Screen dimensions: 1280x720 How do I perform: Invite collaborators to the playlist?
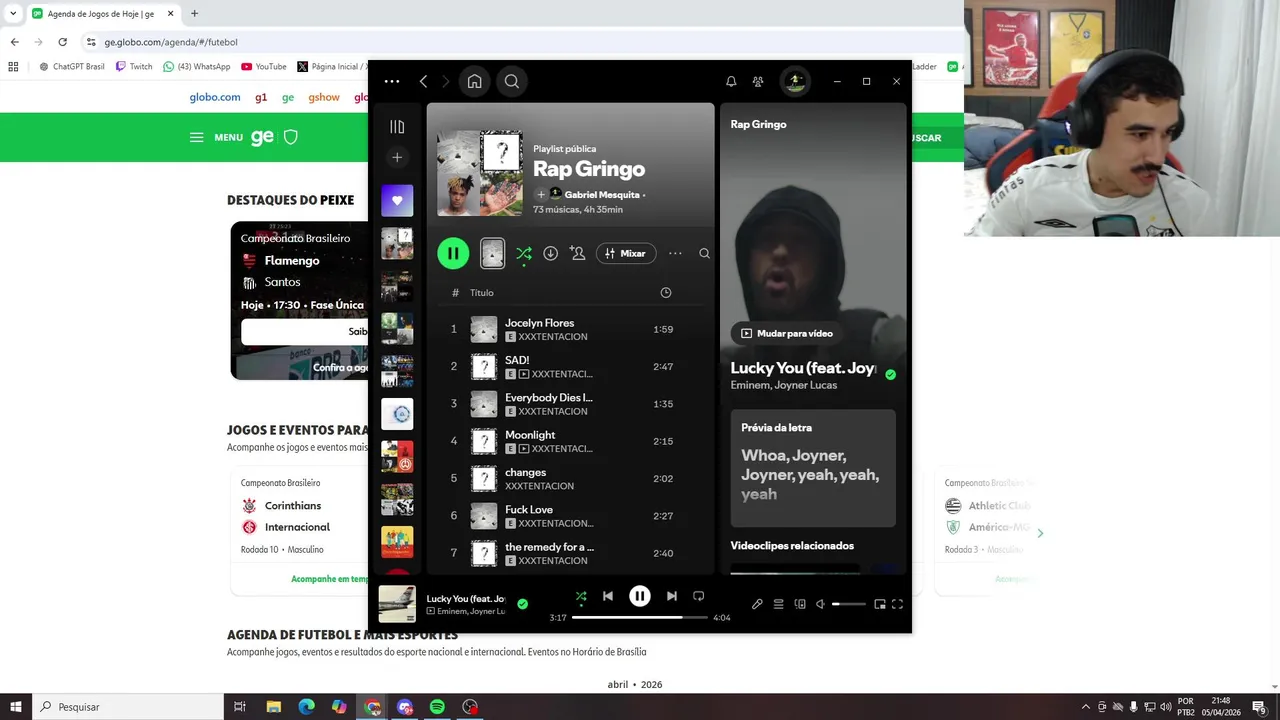[x=577, y=254]
